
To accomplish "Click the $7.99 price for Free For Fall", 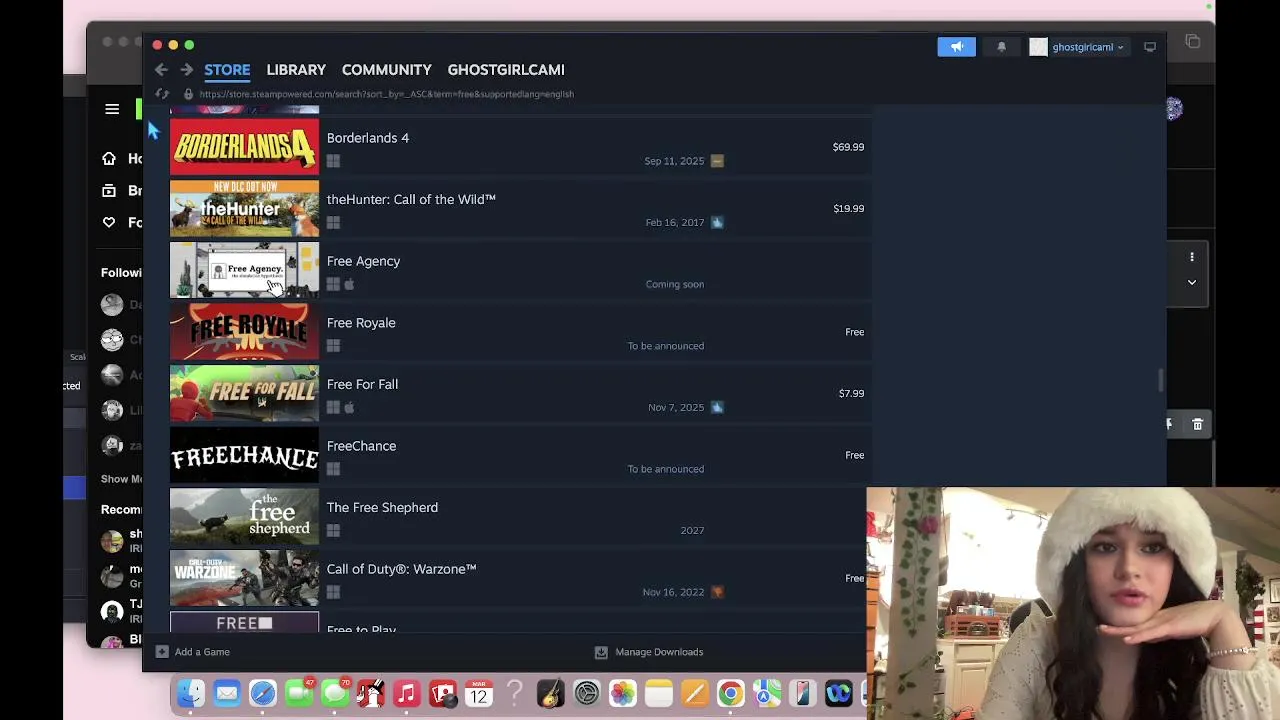I will click(851, 394).
